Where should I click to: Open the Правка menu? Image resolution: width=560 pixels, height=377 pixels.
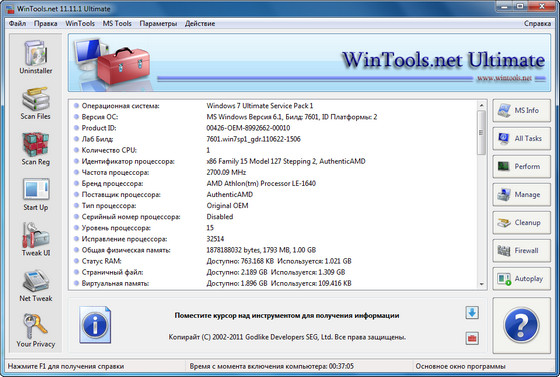[45, 24]
